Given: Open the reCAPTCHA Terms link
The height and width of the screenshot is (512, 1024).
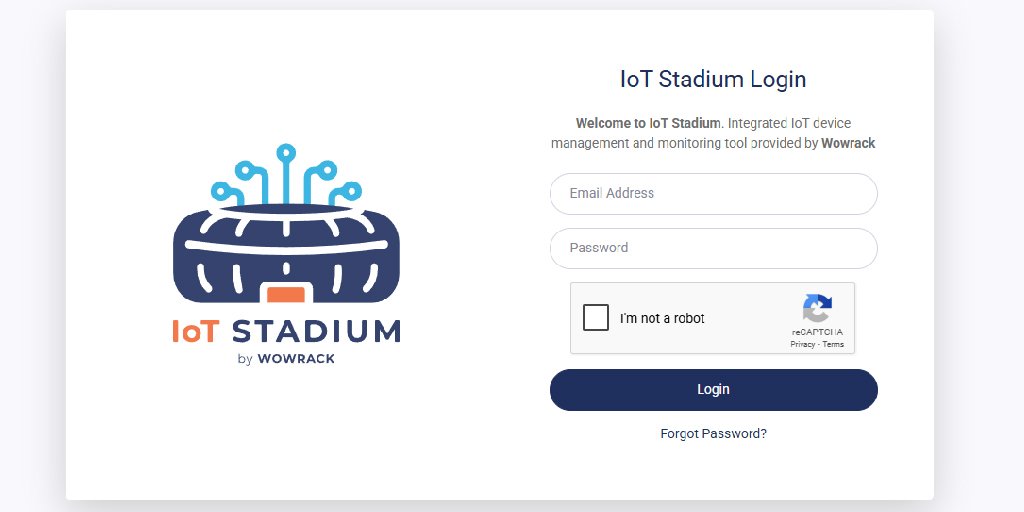Looking at the screenshot, I should click(833, 344).
